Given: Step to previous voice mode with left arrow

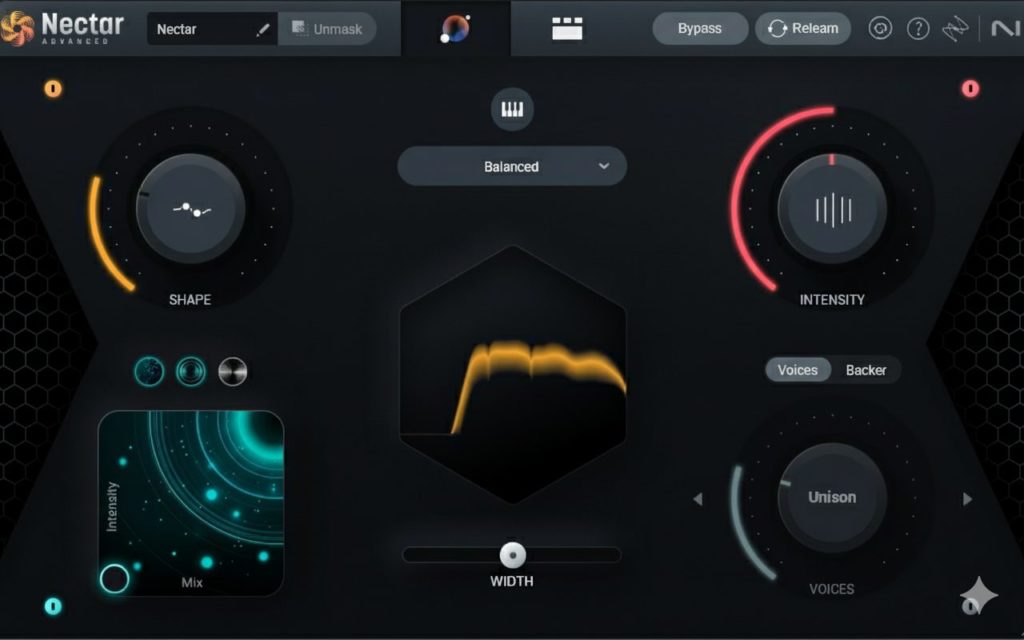Looking at the screenshot, I should pos(698,499).
